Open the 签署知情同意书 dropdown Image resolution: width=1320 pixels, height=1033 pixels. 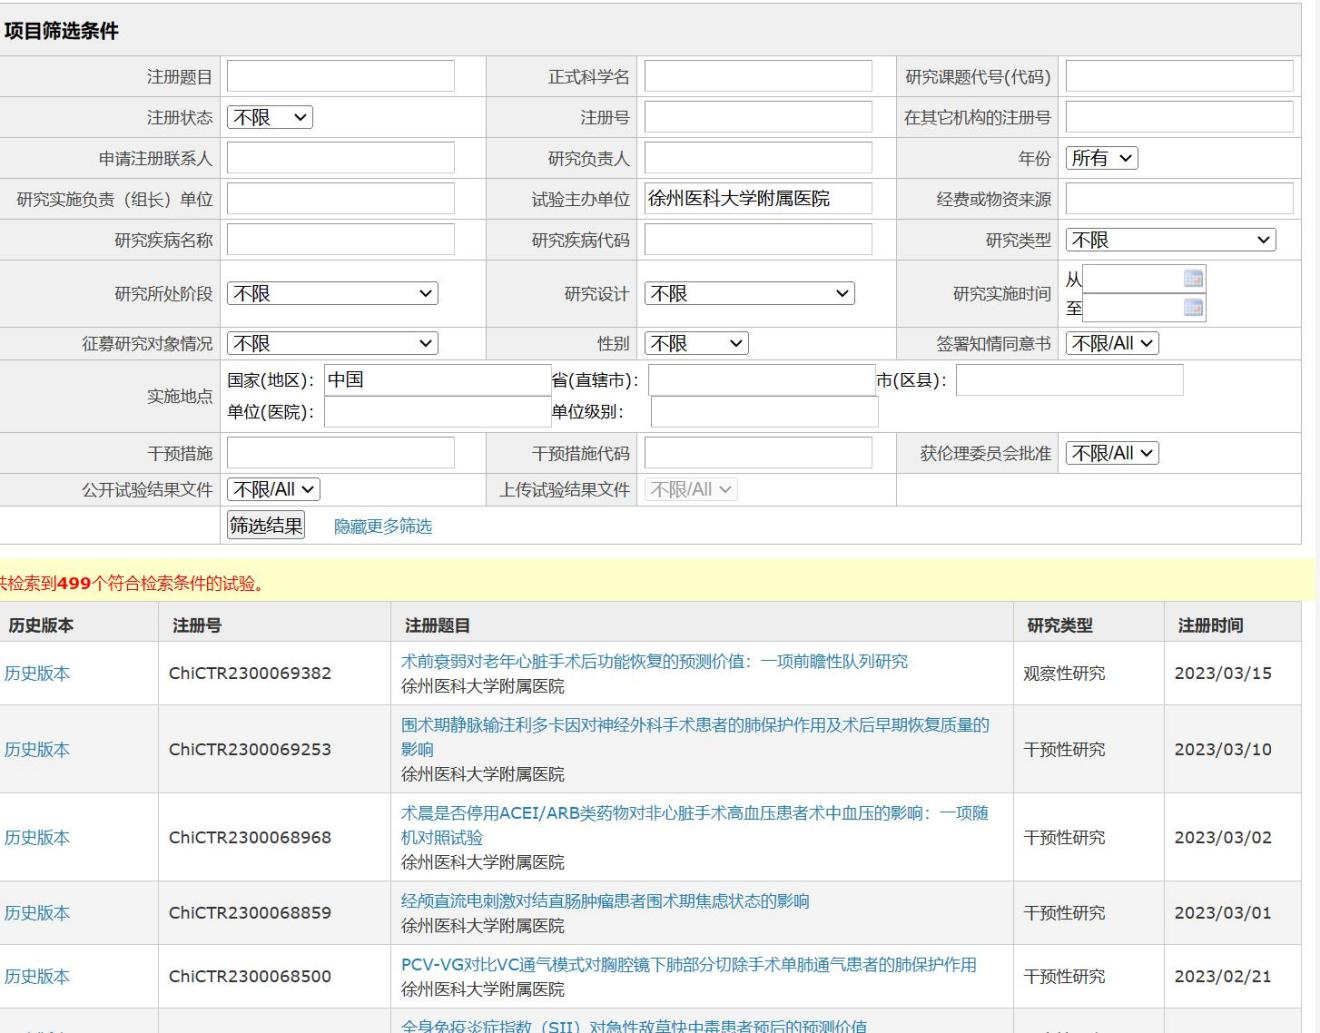(1112, 344)
